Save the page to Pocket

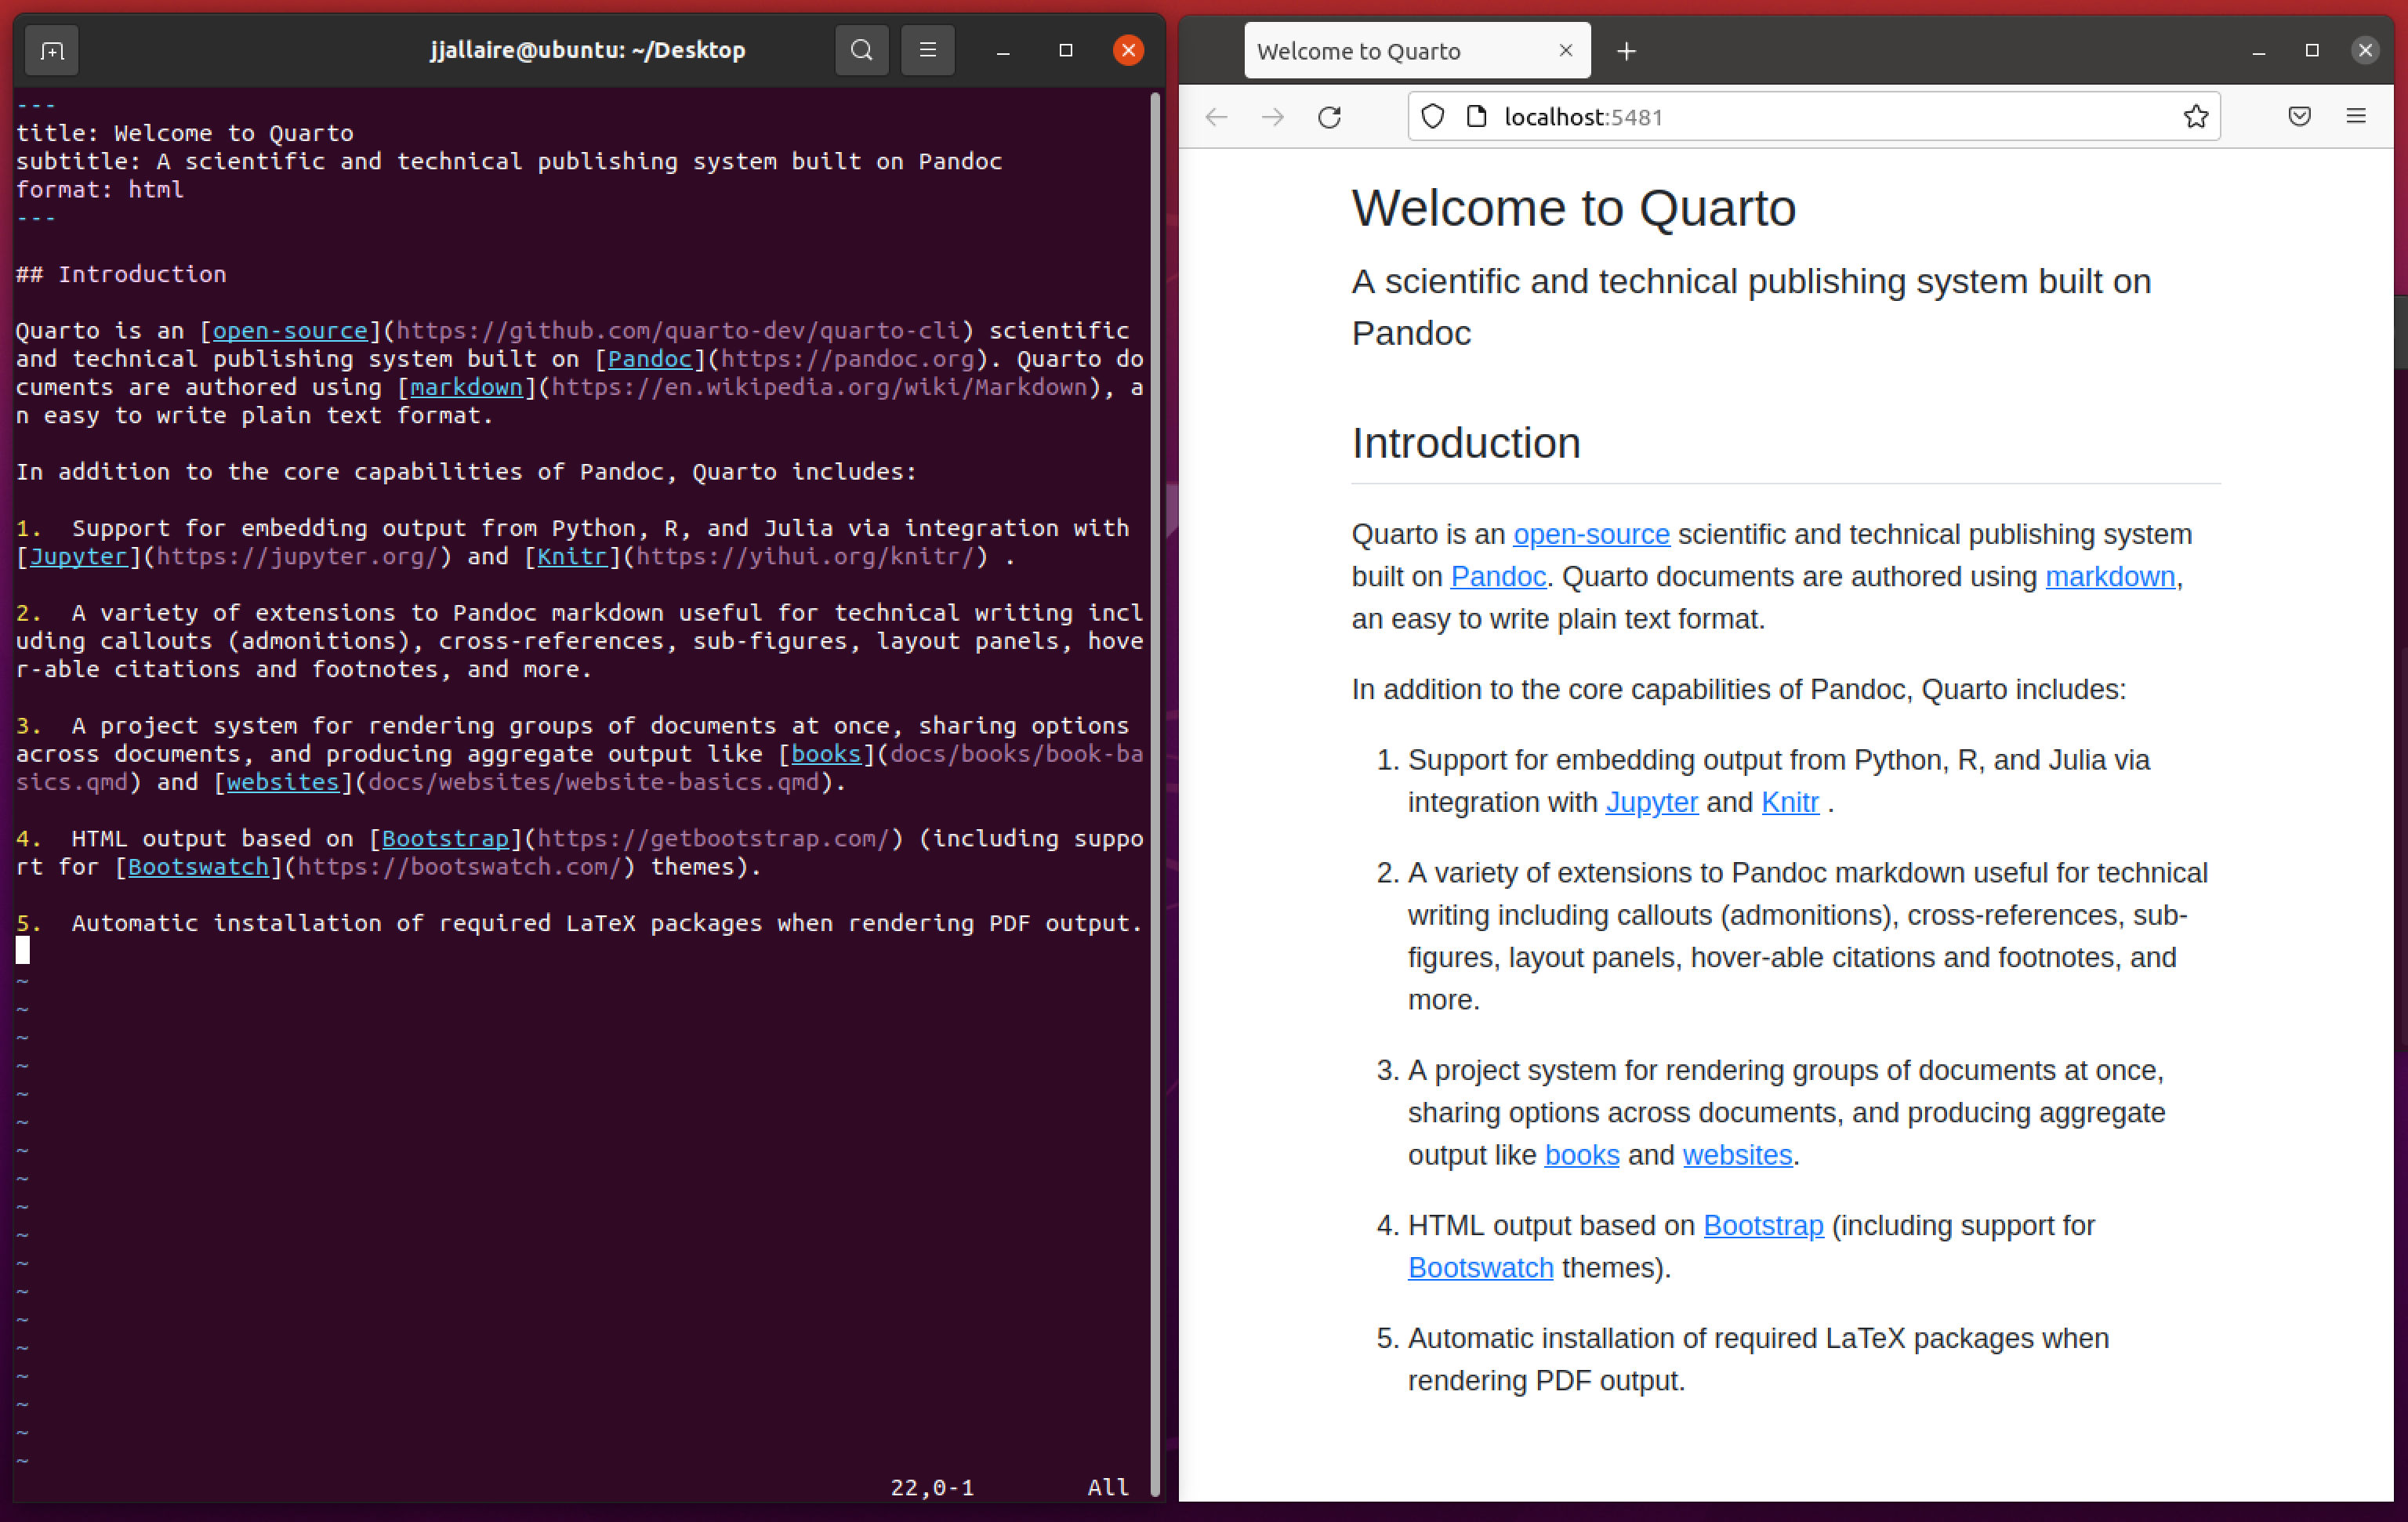tap(2300, 116)
